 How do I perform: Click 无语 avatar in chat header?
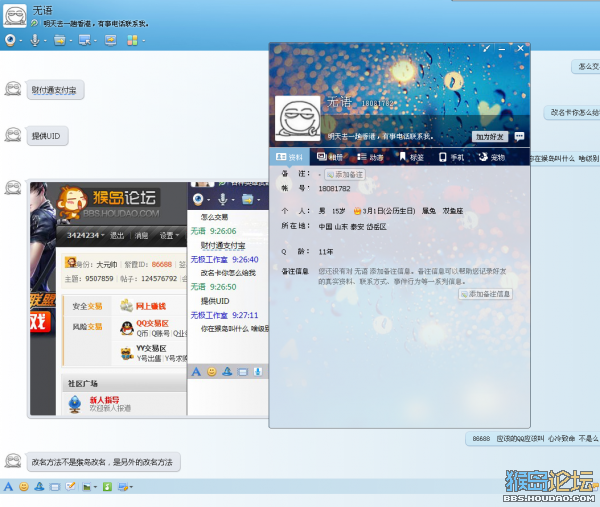(15, 15)
